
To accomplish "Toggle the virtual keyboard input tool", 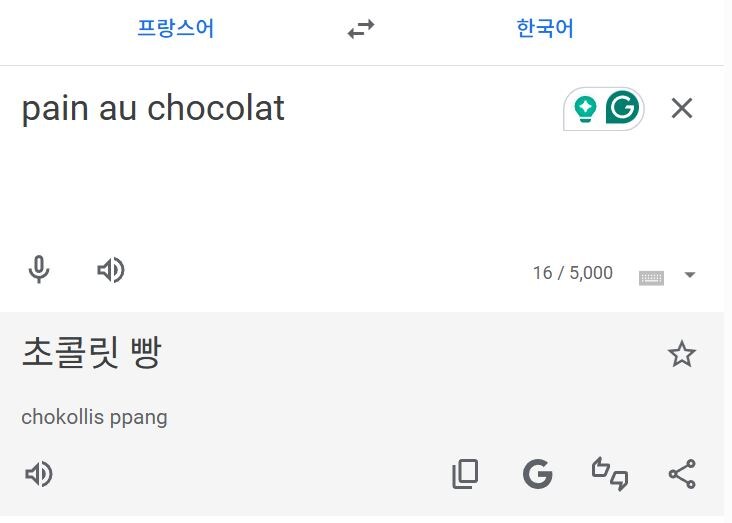I will point(651,278).
